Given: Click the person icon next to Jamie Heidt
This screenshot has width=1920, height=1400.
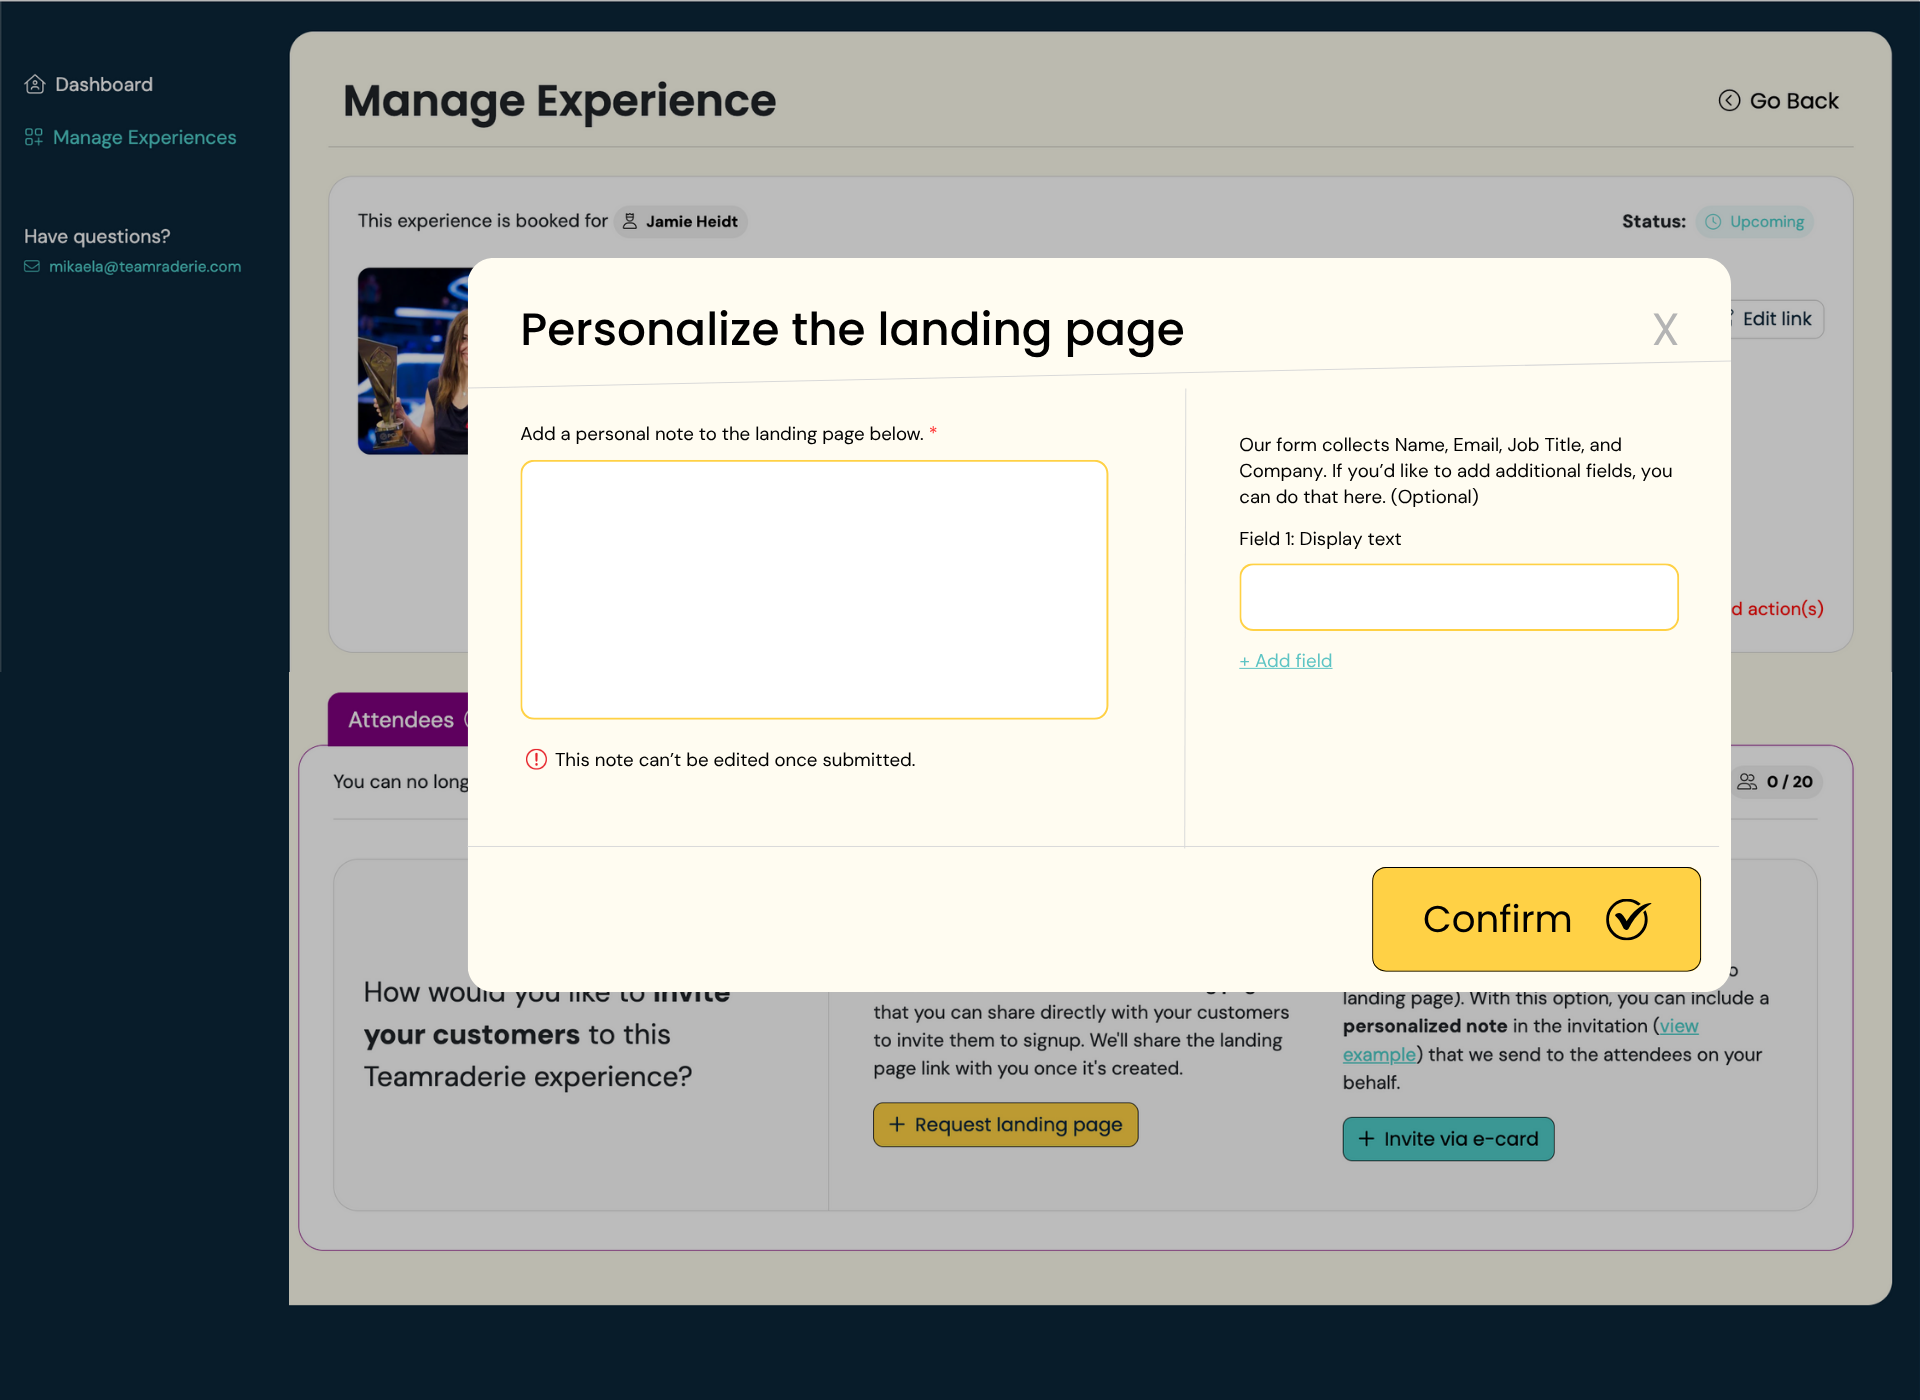Looking at the screenshot, I should (630, 221).
